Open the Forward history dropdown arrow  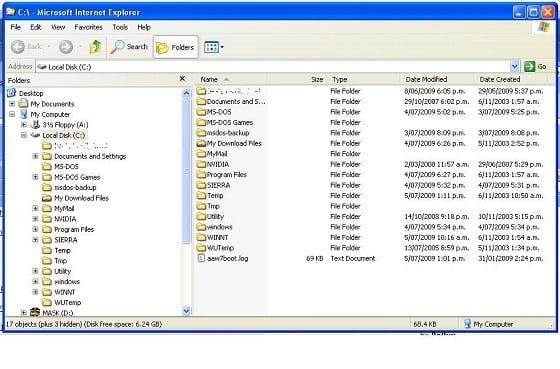(80, 47)
